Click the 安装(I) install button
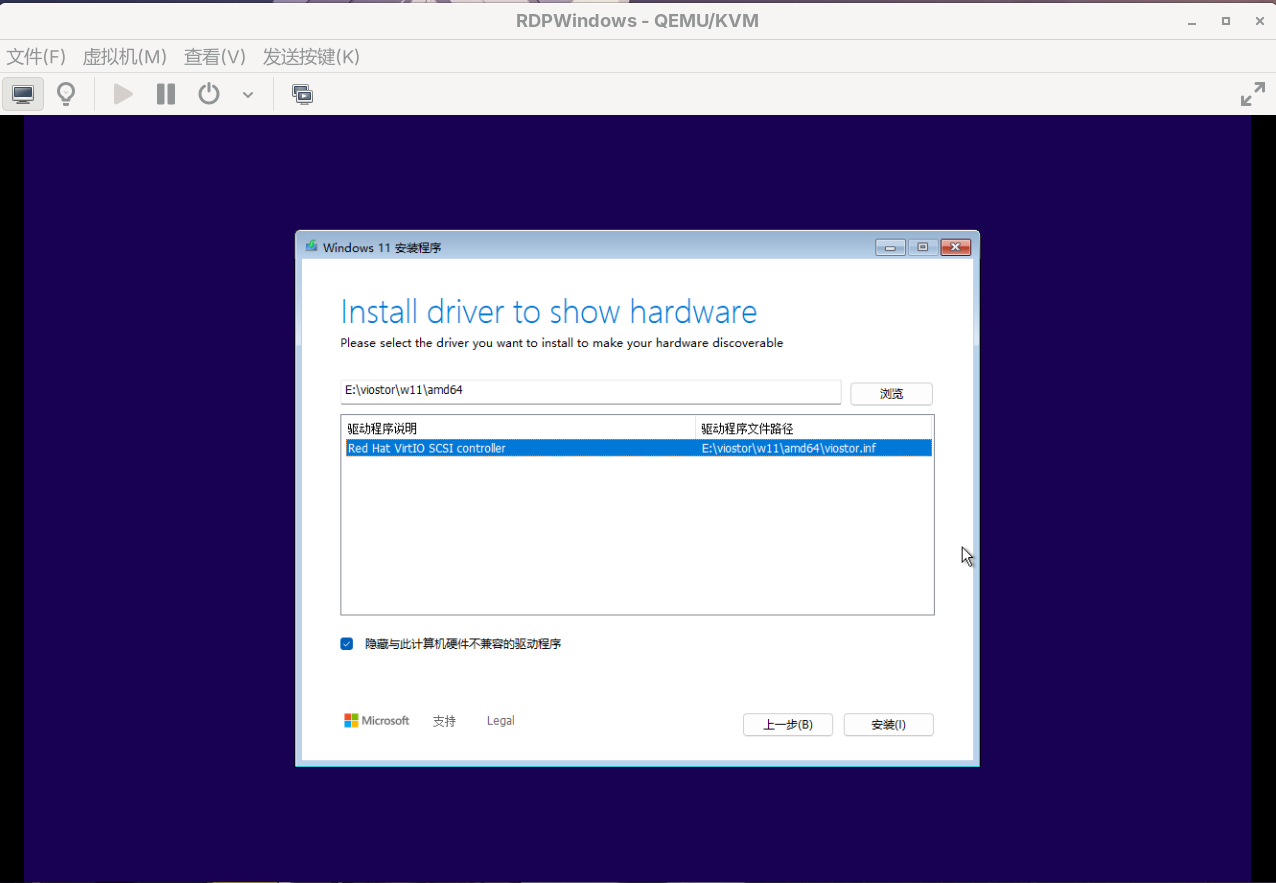Screen dimensions: 1276x883 pos(888,725)
